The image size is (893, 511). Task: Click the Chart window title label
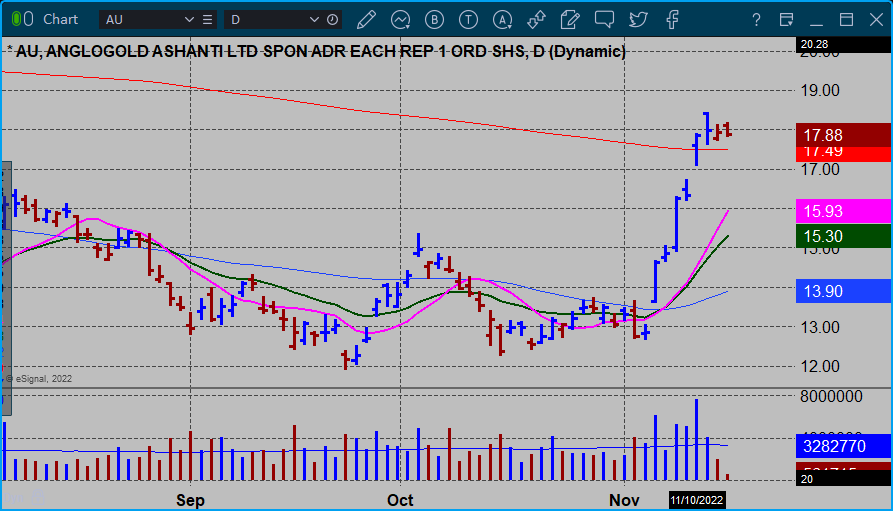[60, 19]
